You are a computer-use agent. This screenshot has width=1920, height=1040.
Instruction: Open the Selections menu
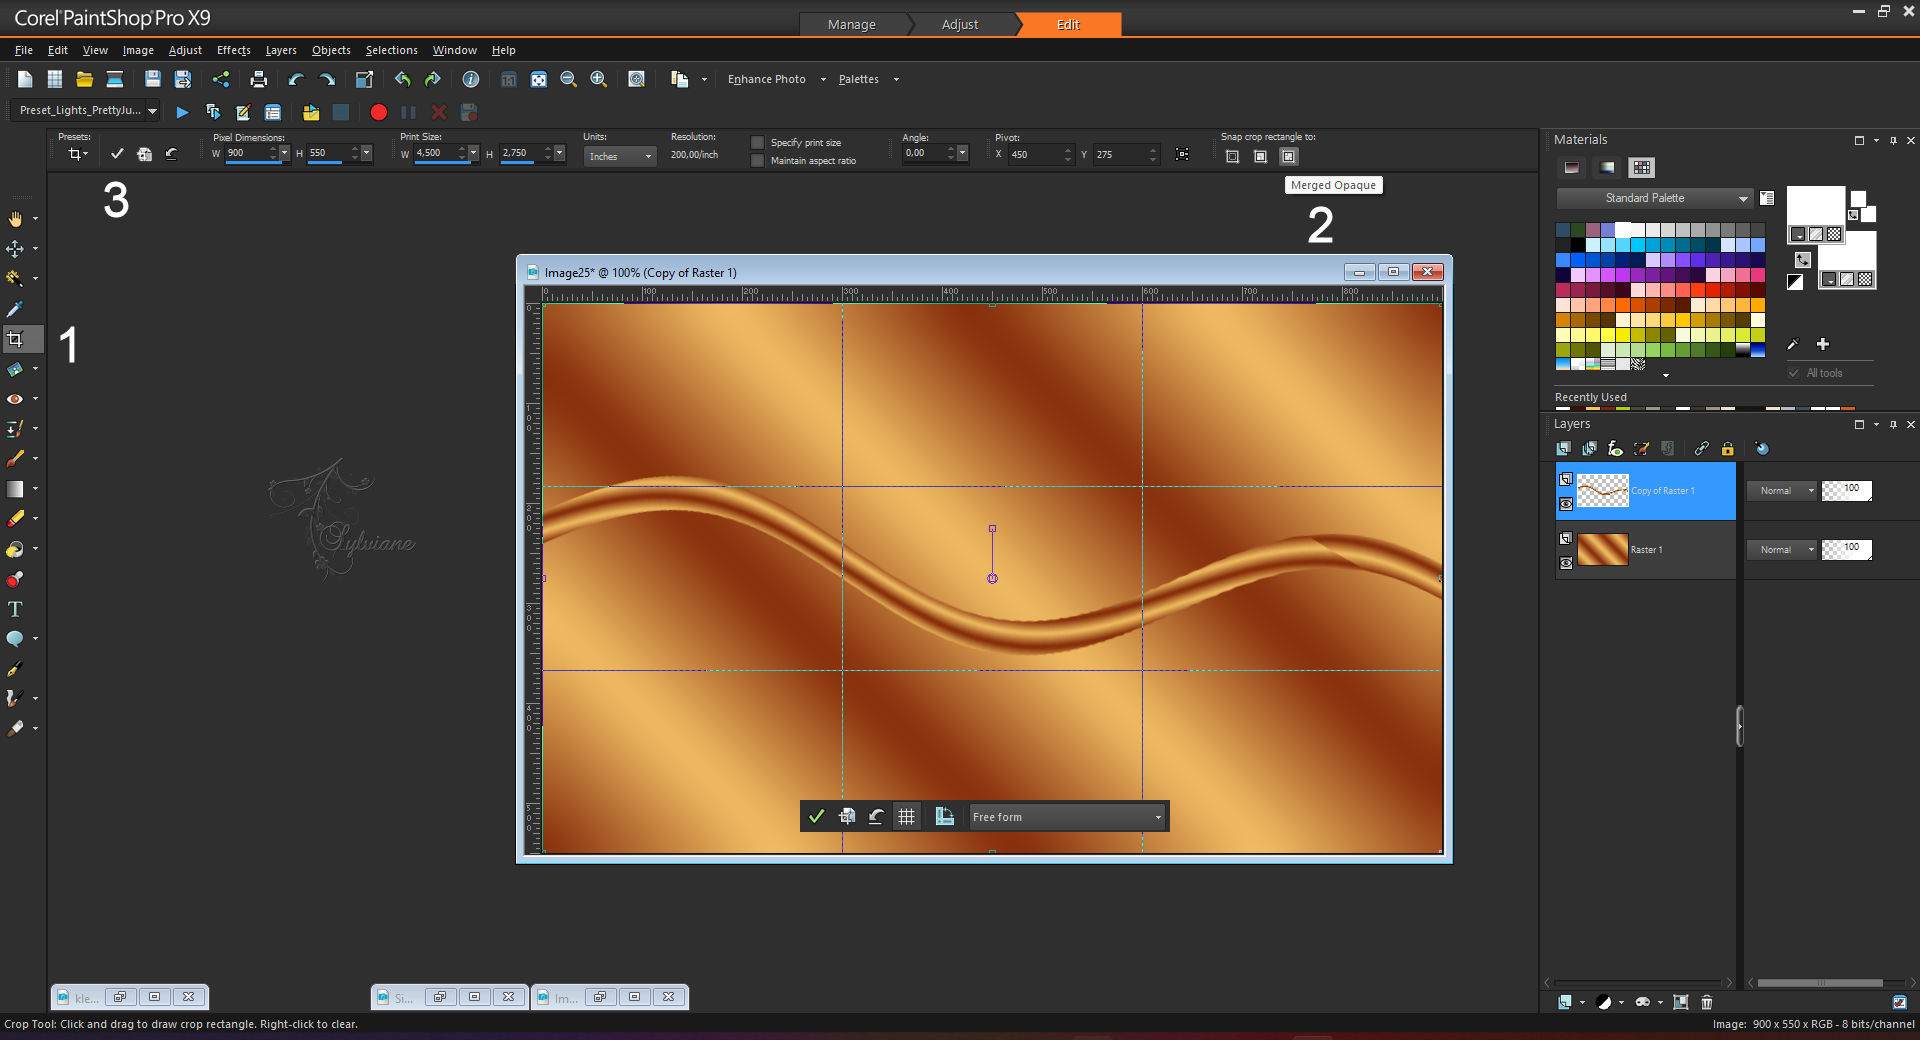tap(391, 50)
